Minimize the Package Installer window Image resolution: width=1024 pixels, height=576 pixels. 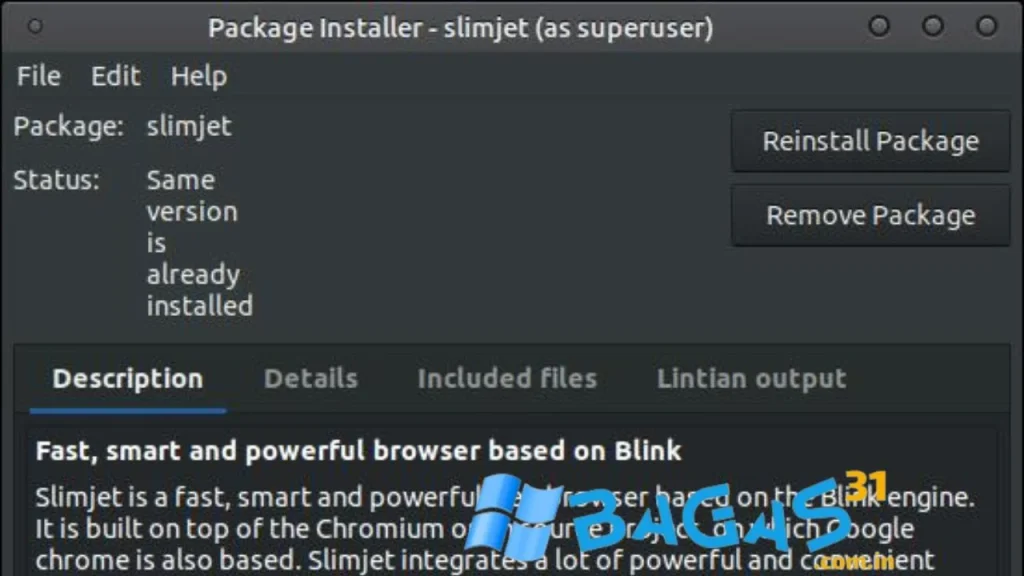(879, 27)
